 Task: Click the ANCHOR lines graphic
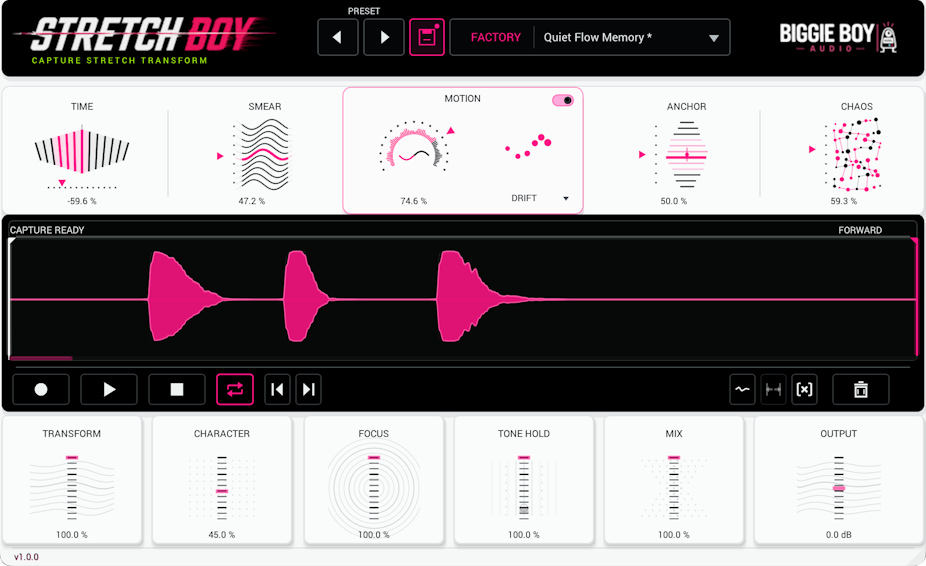point(686,154)
